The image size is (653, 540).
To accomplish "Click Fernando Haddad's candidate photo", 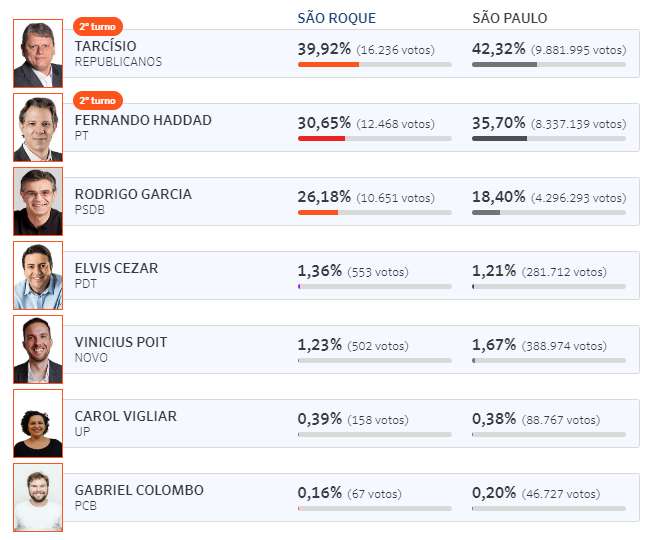I will tap(38, 127).
